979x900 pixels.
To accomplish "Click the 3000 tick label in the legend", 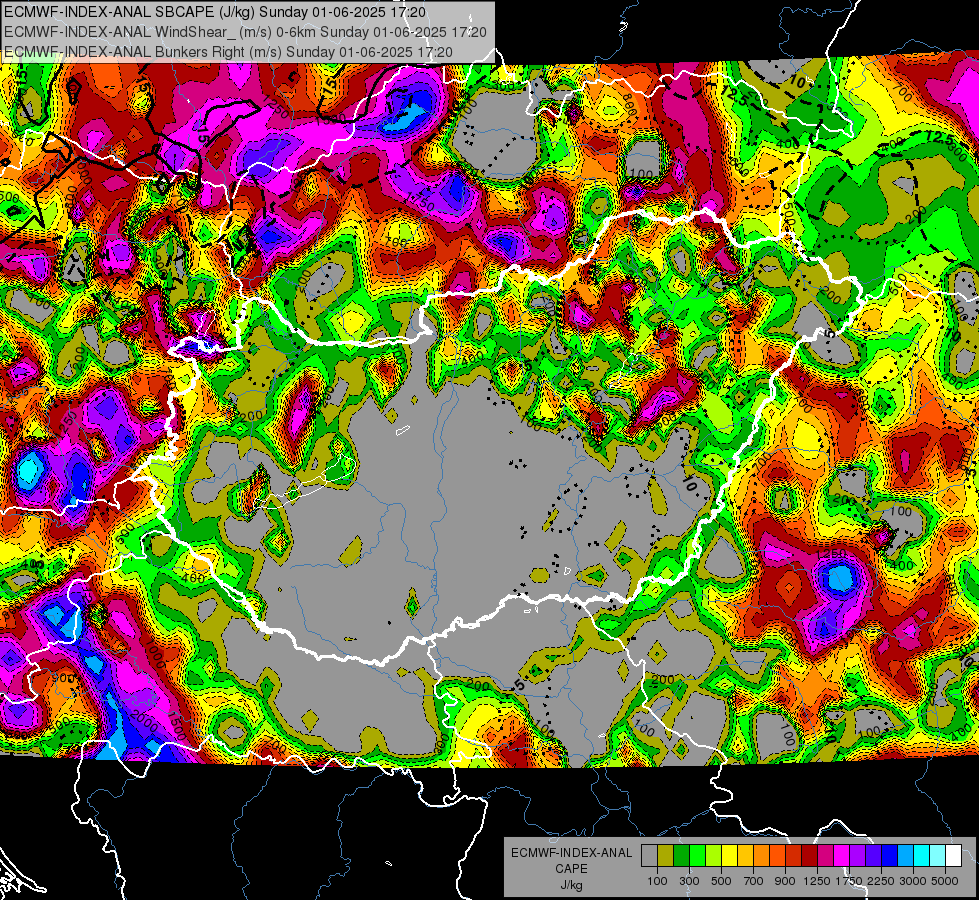I will click(913, 881).
